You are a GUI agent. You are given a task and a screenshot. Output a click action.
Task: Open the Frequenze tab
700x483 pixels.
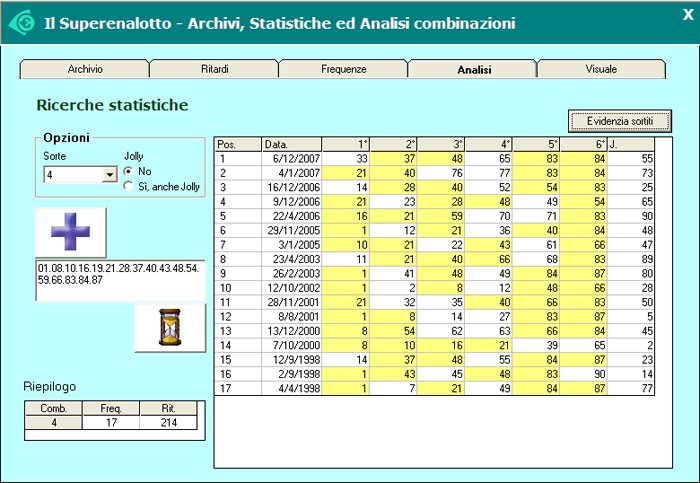[x=343, y=69]
